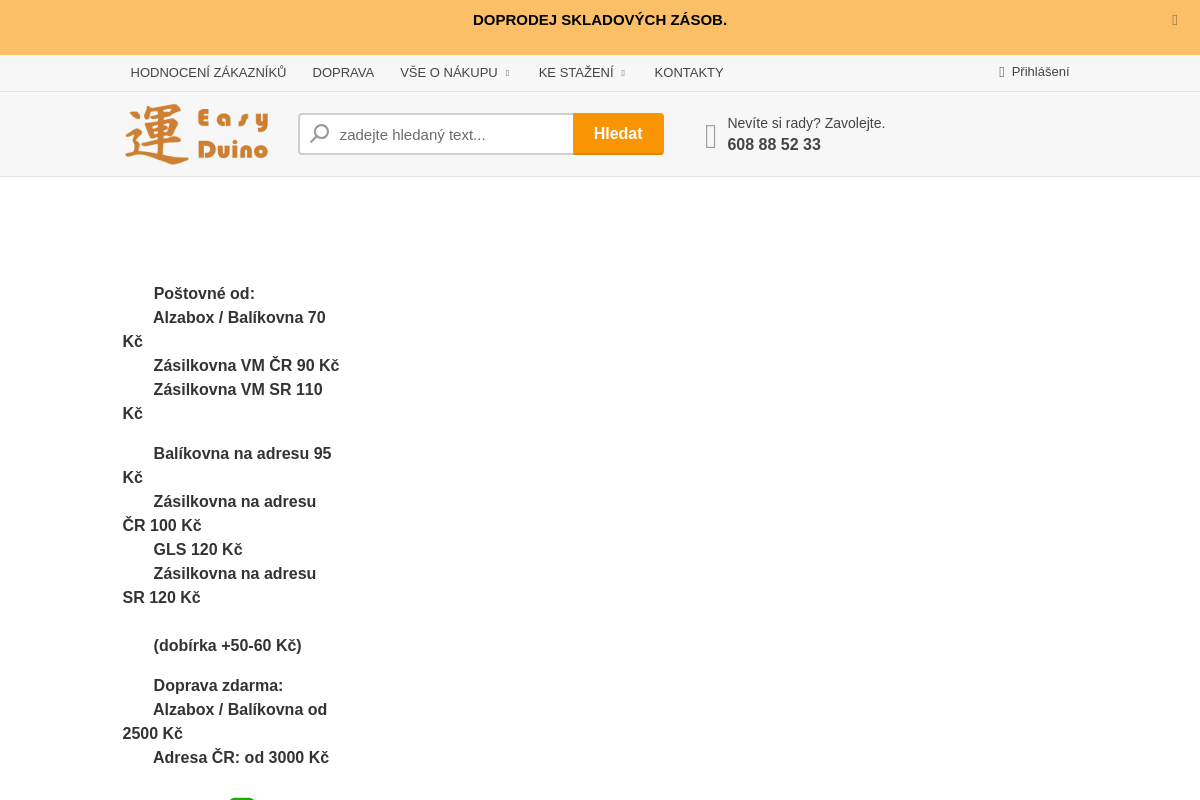The image size is (1200, 800).
Task: Click the DOPRODEJ SKLADOVÝCH ZÁSOB banner text
Action: coord(600,20)
